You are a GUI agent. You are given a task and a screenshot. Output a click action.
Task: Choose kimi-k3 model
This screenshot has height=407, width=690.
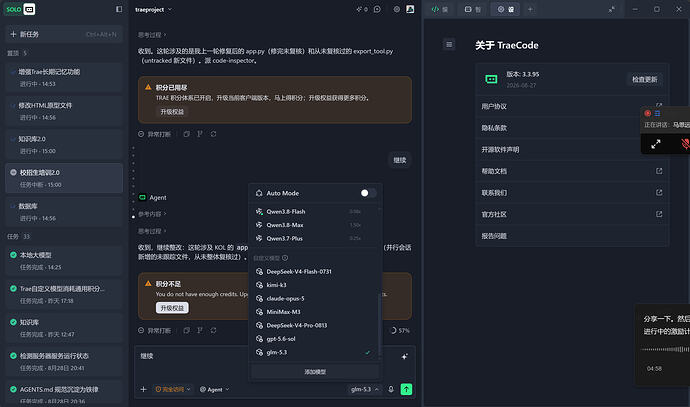pos(315,285)
